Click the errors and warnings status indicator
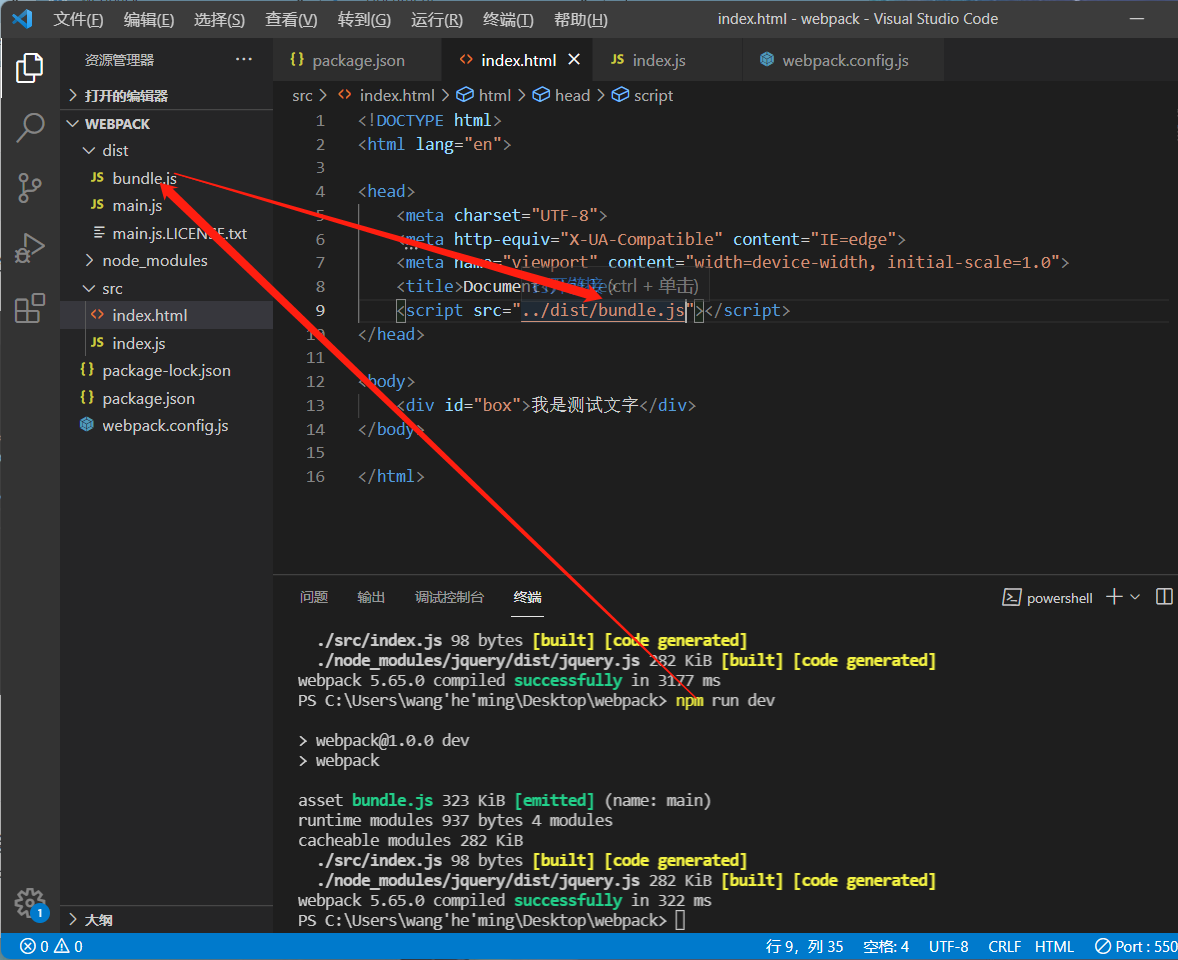Image resolution: width=1178 pixels, height=960 pixels. point(51,946)
